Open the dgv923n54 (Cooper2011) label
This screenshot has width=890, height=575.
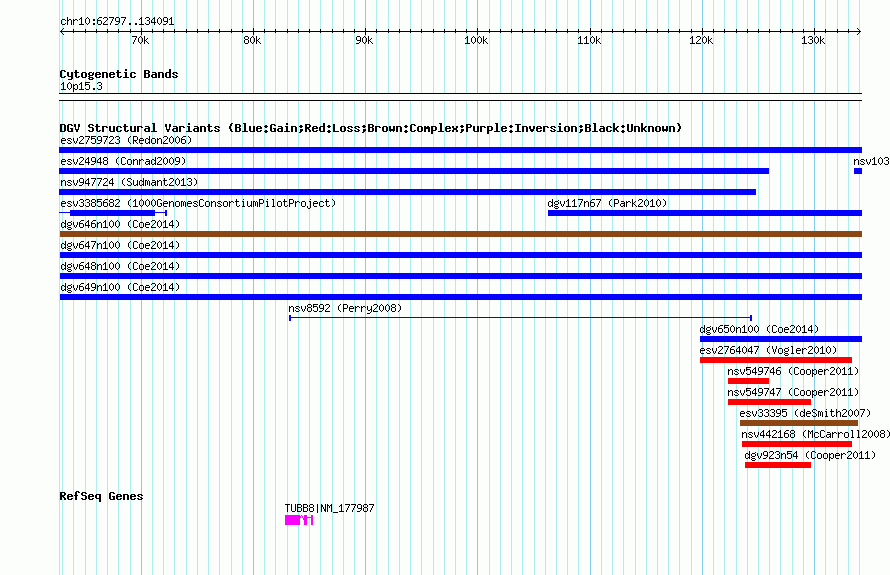click(x=810, y=455)
